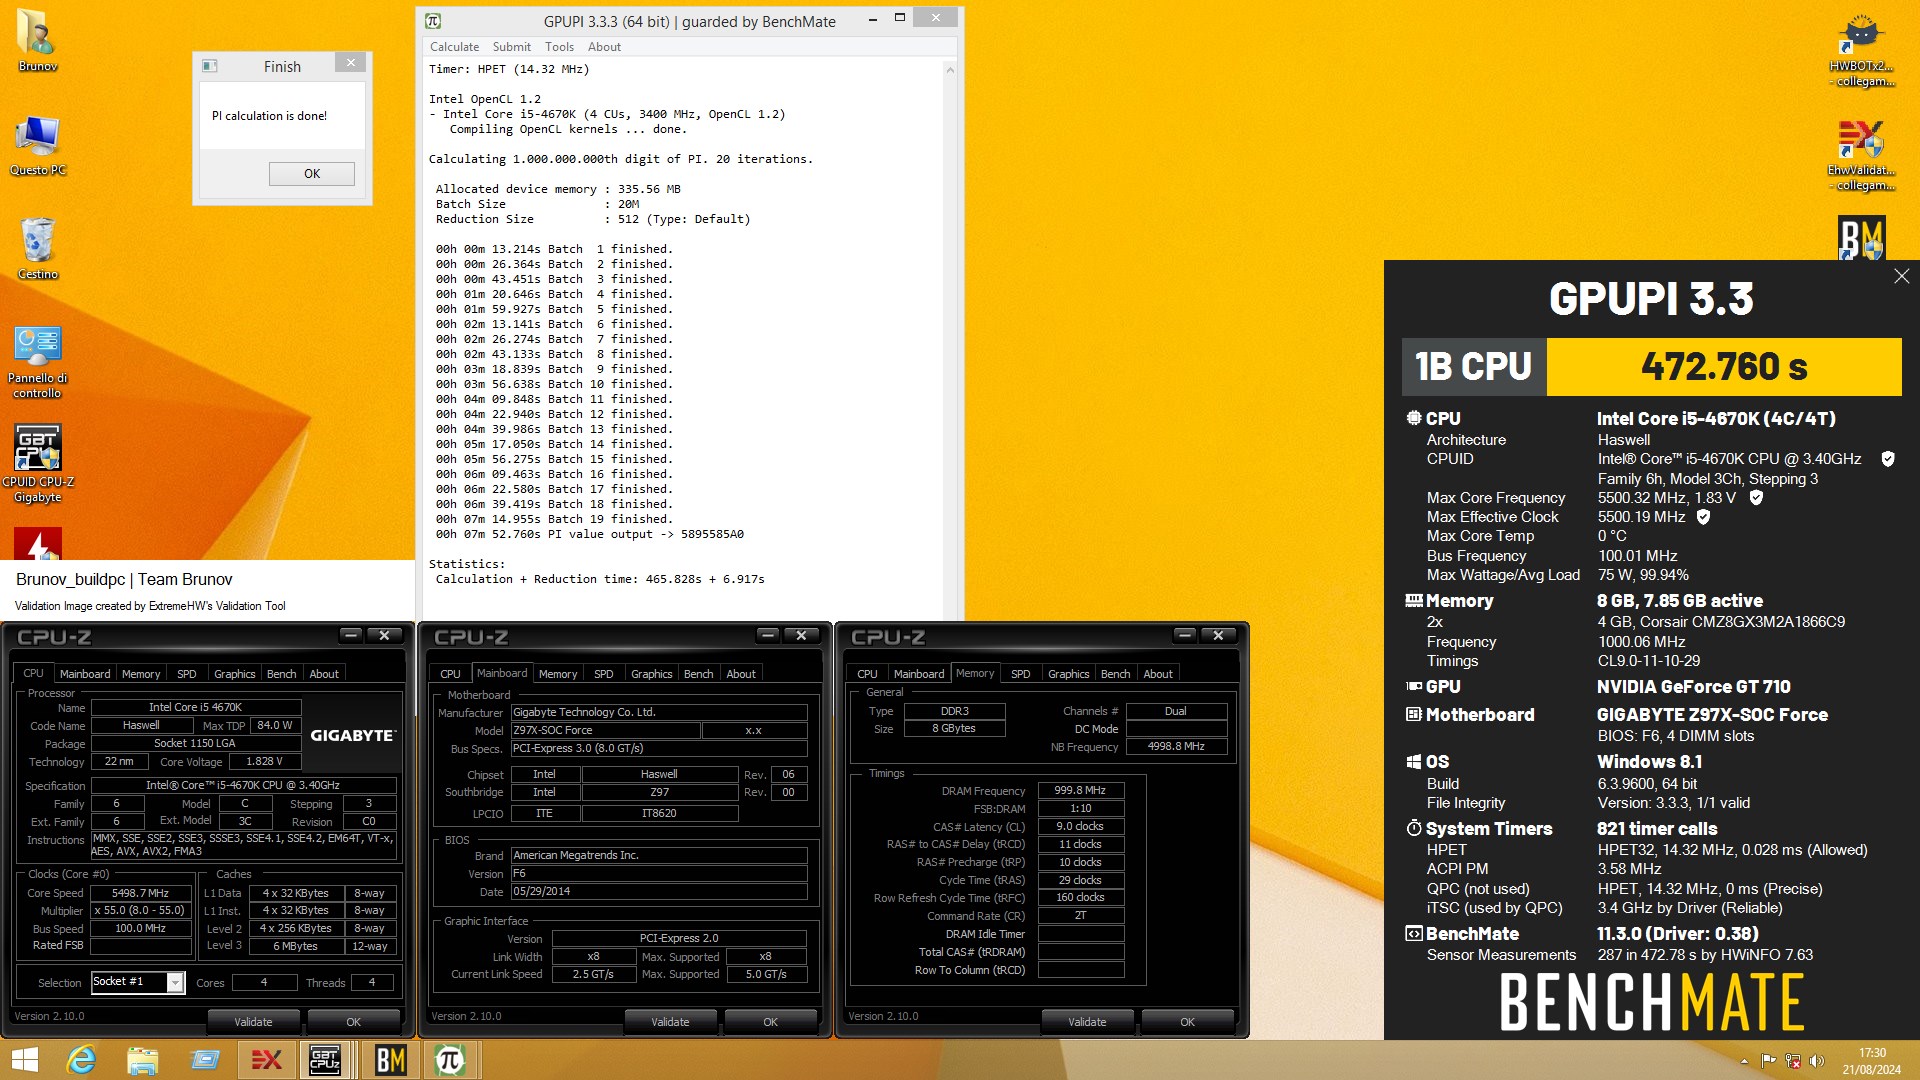Viewport: 1920px width, 1080px height.
Task: Switch to Memory tab in first CPU-Z window
Action: (x=141, y=674)
